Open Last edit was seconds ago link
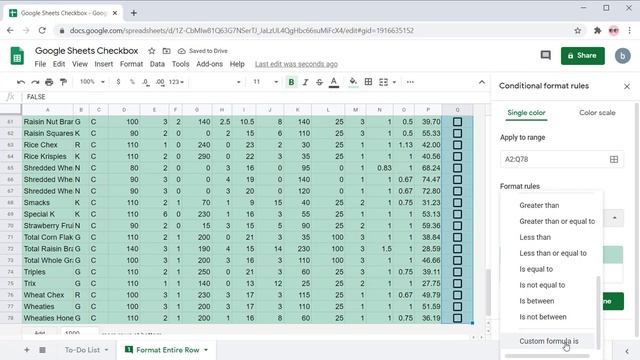Viewport: 640px width, 360px height. [296, 64]
